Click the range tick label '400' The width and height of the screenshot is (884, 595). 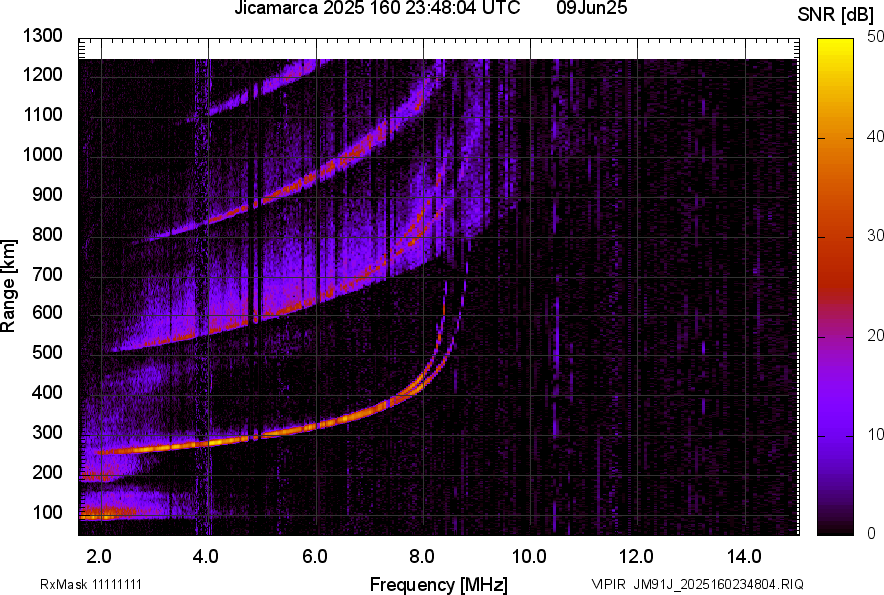[47, 392]
